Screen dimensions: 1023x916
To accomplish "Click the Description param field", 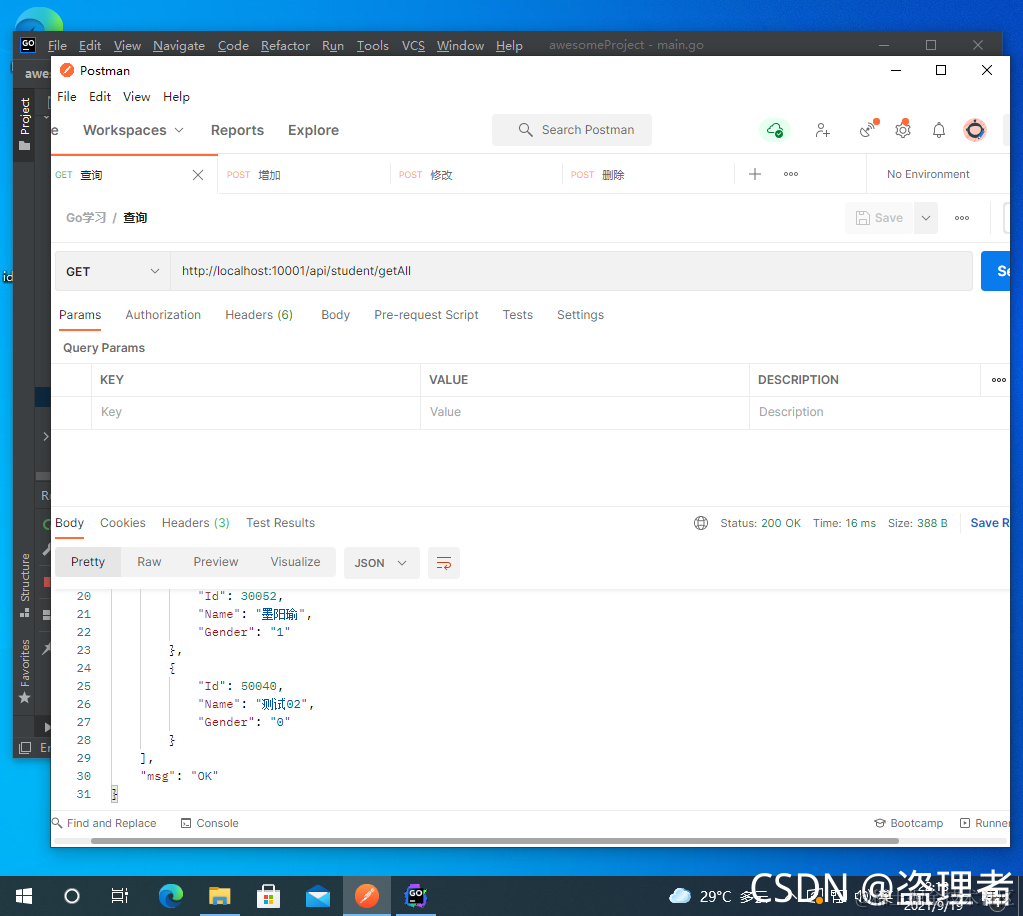I will click(879, 412).
